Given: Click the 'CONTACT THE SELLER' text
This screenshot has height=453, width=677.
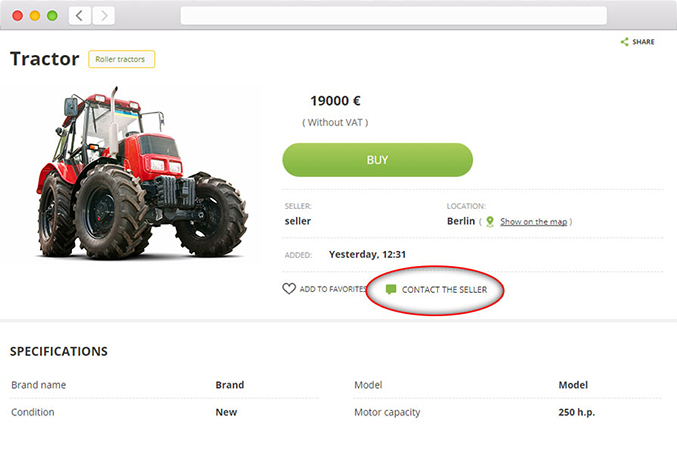Looking at the screenshot, I should [x=444, y=289].
